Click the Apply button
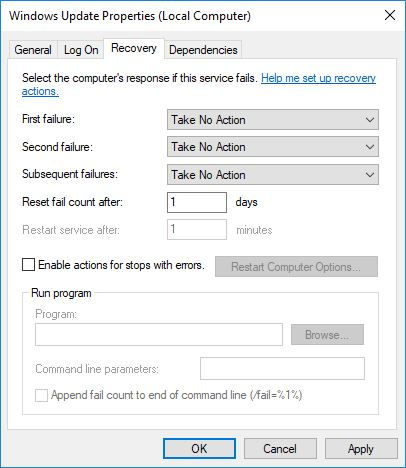 (361, 449)
